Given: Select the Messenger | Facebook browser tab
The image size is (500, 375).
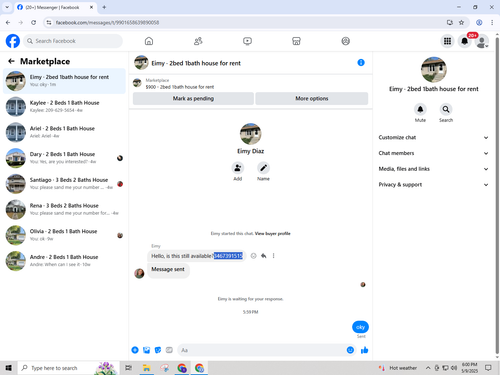Looking at the screenshot, I should (52, 7).
